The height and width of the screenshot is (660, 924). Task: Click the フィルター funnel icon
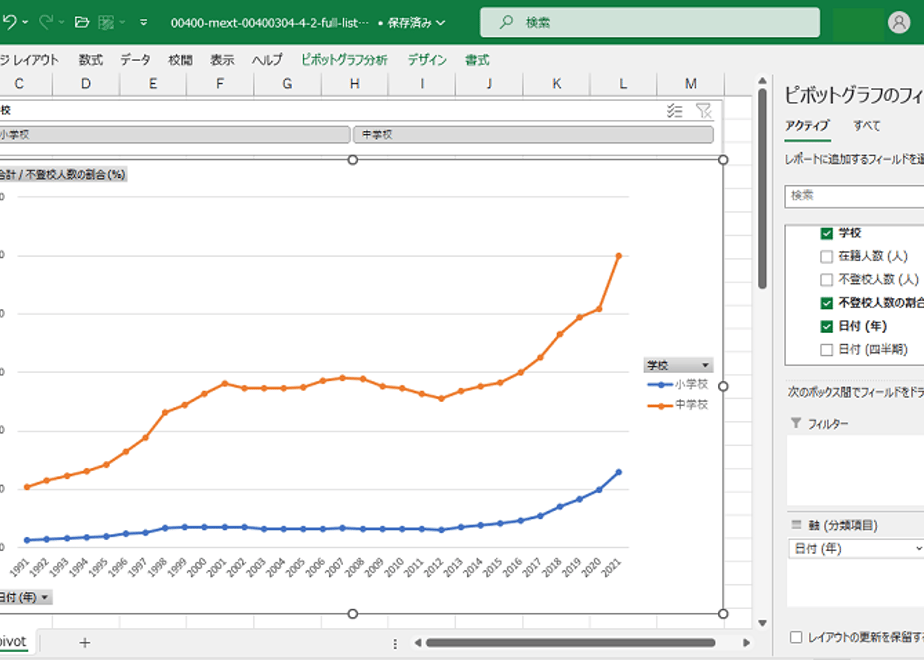coord(796,423)
